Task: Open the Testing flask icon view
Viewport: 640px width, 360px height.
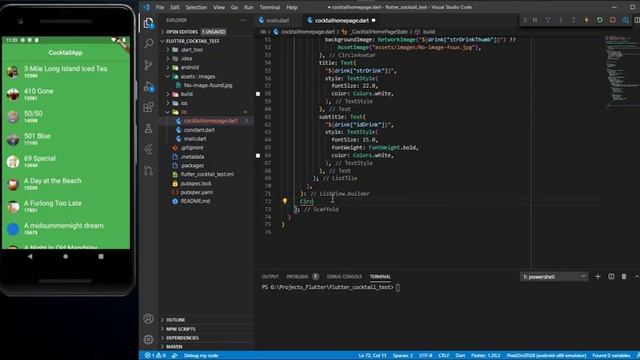Action: click(149, 129)
